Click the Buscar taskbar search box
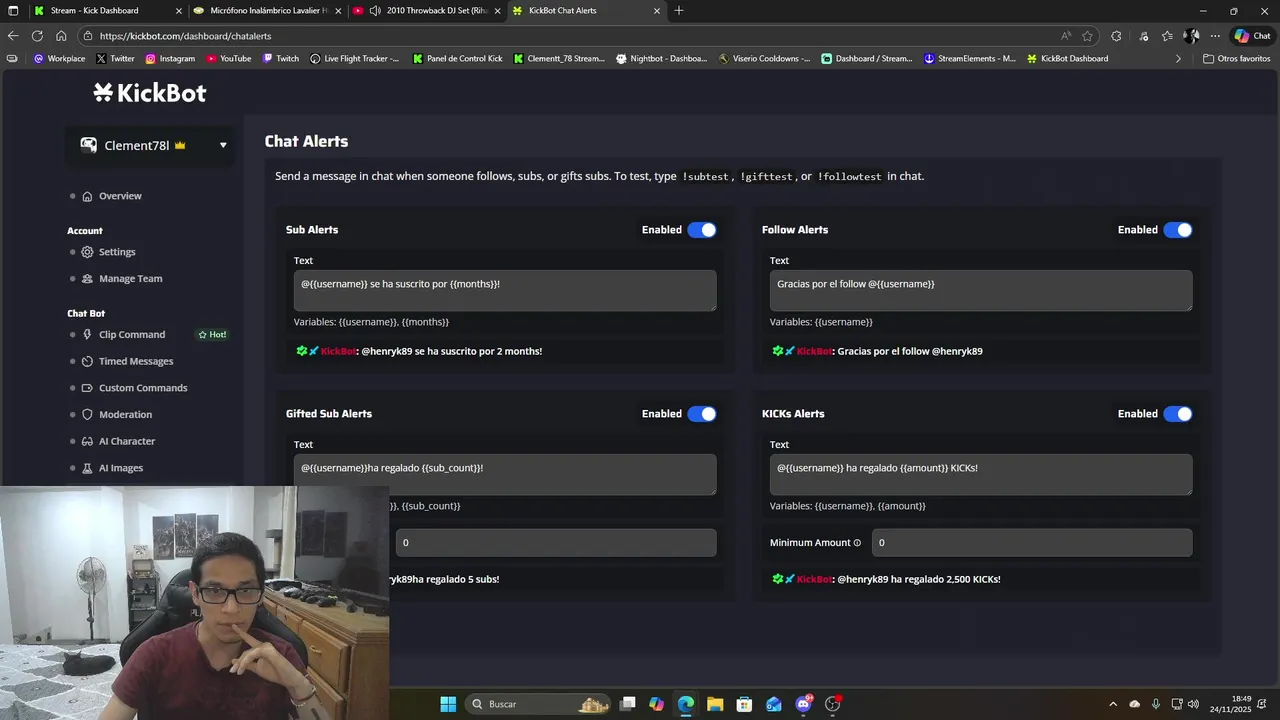 [x=538, y=704]
